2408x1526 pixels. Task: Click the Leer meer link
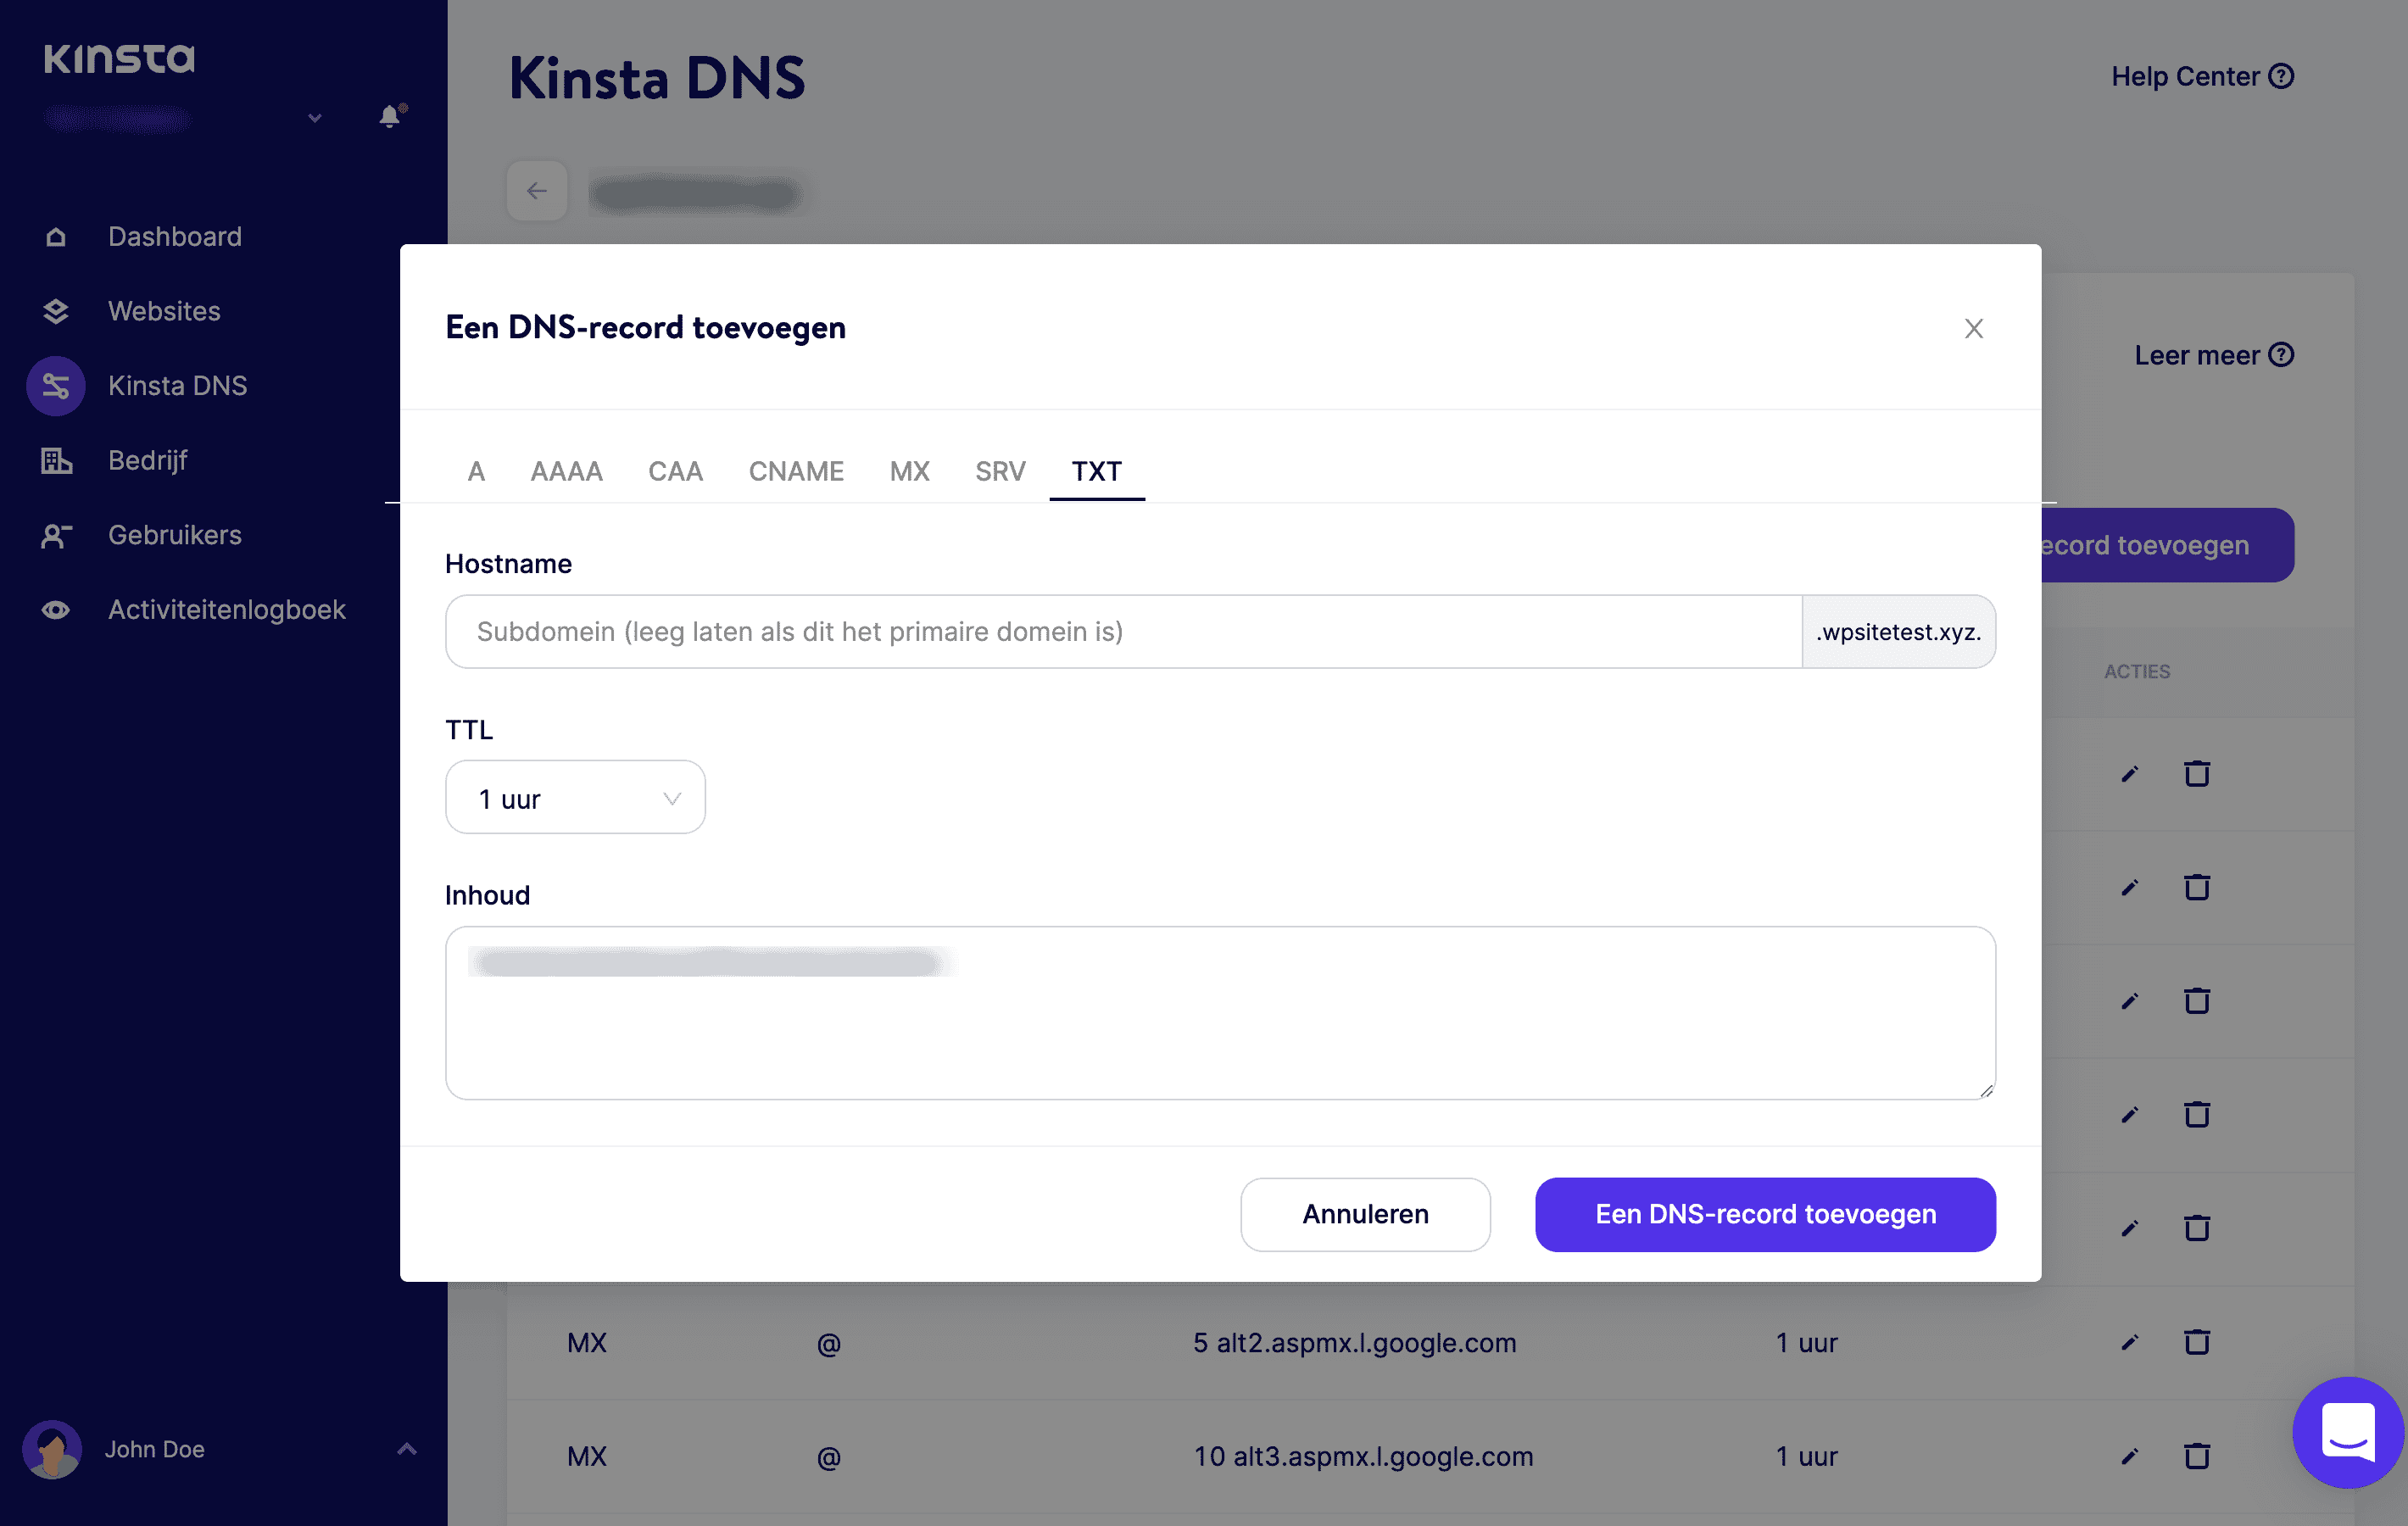2214,355
